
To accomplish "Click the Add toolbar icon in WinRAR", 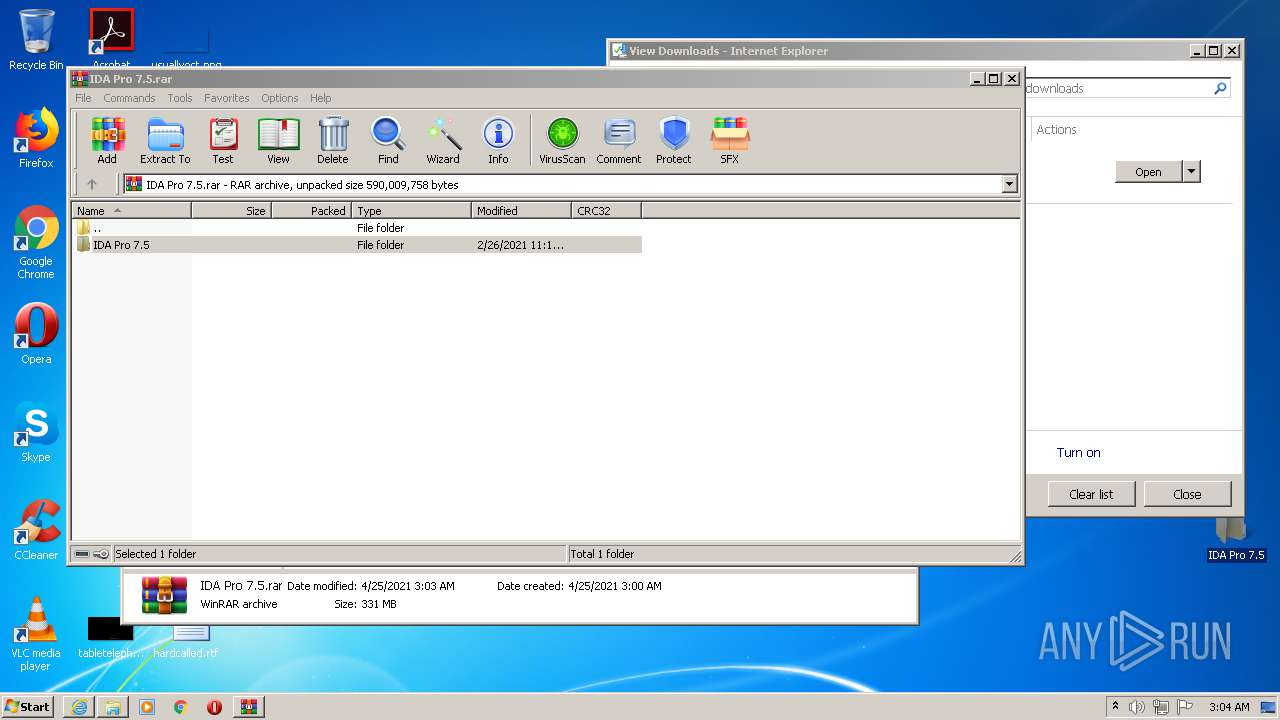I will [x=107, y=140].
